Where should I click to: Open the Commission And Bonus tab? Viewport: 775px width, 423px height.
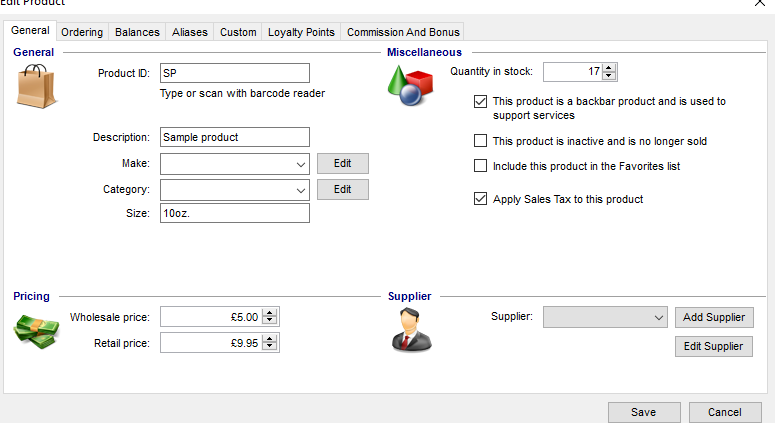[403, 32]
